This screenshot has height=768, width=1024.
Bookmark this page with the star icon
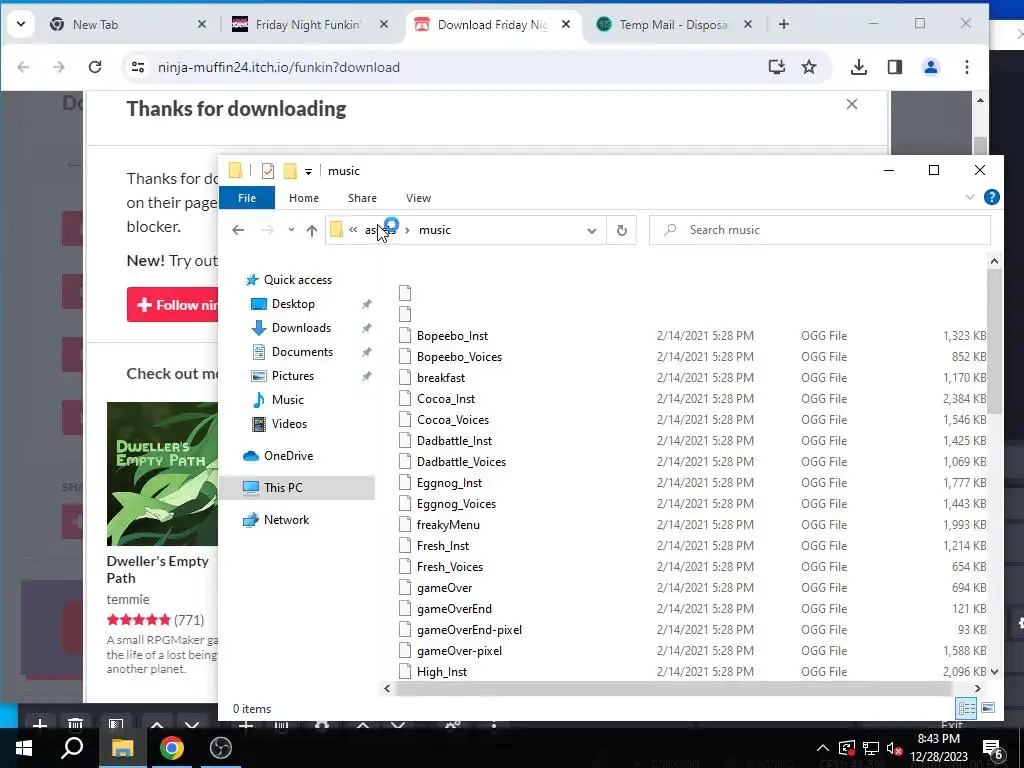coord(809,67)
